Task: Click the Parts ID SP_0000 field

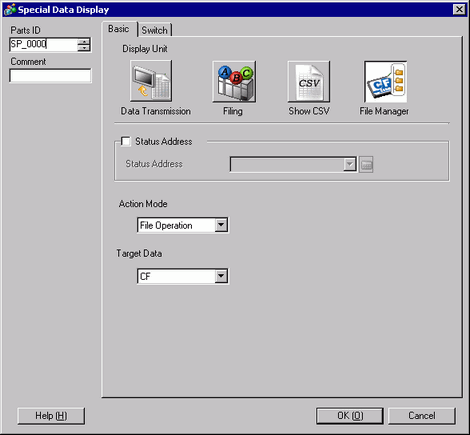Action: click(43, 44)
